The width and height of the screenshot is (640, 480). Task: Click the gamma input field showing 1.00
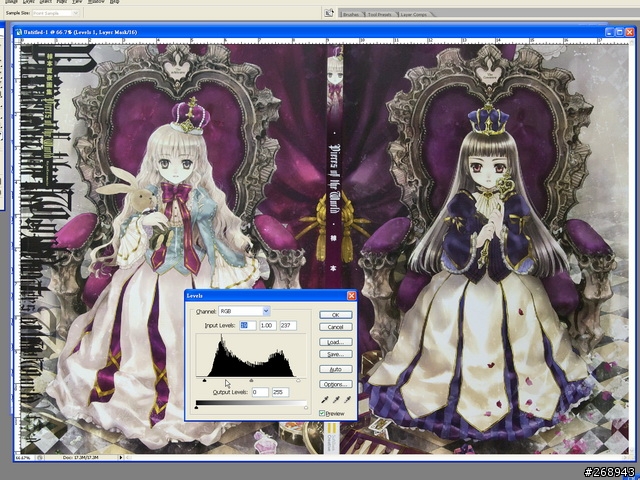click(x=267, y=326)
